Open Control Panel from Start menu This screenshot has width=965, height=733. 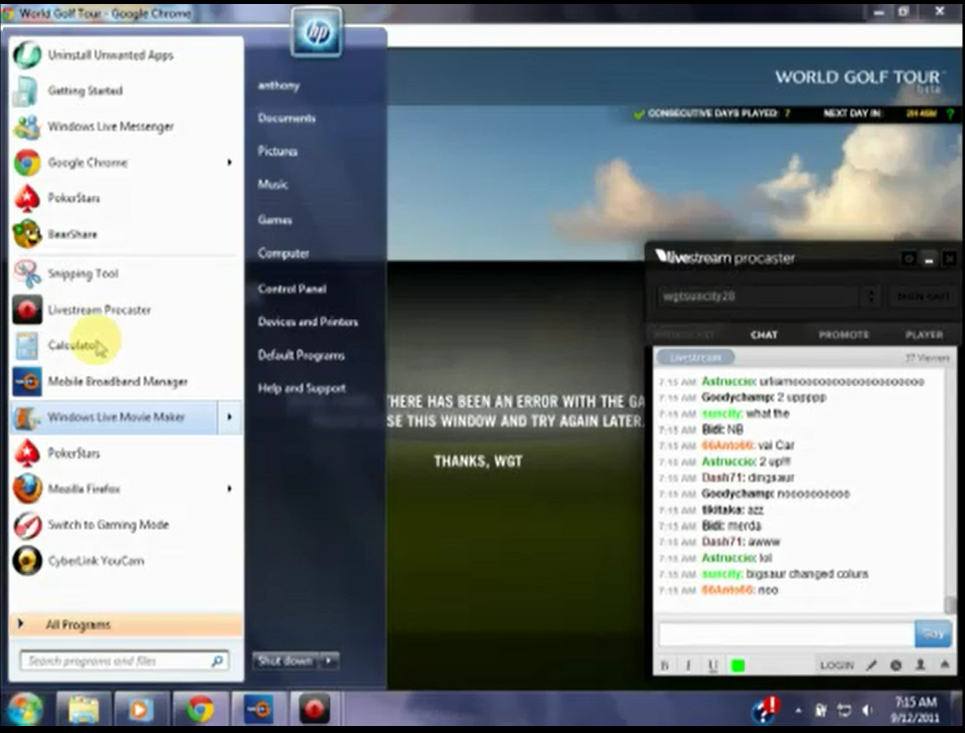[x=291, y=289]
